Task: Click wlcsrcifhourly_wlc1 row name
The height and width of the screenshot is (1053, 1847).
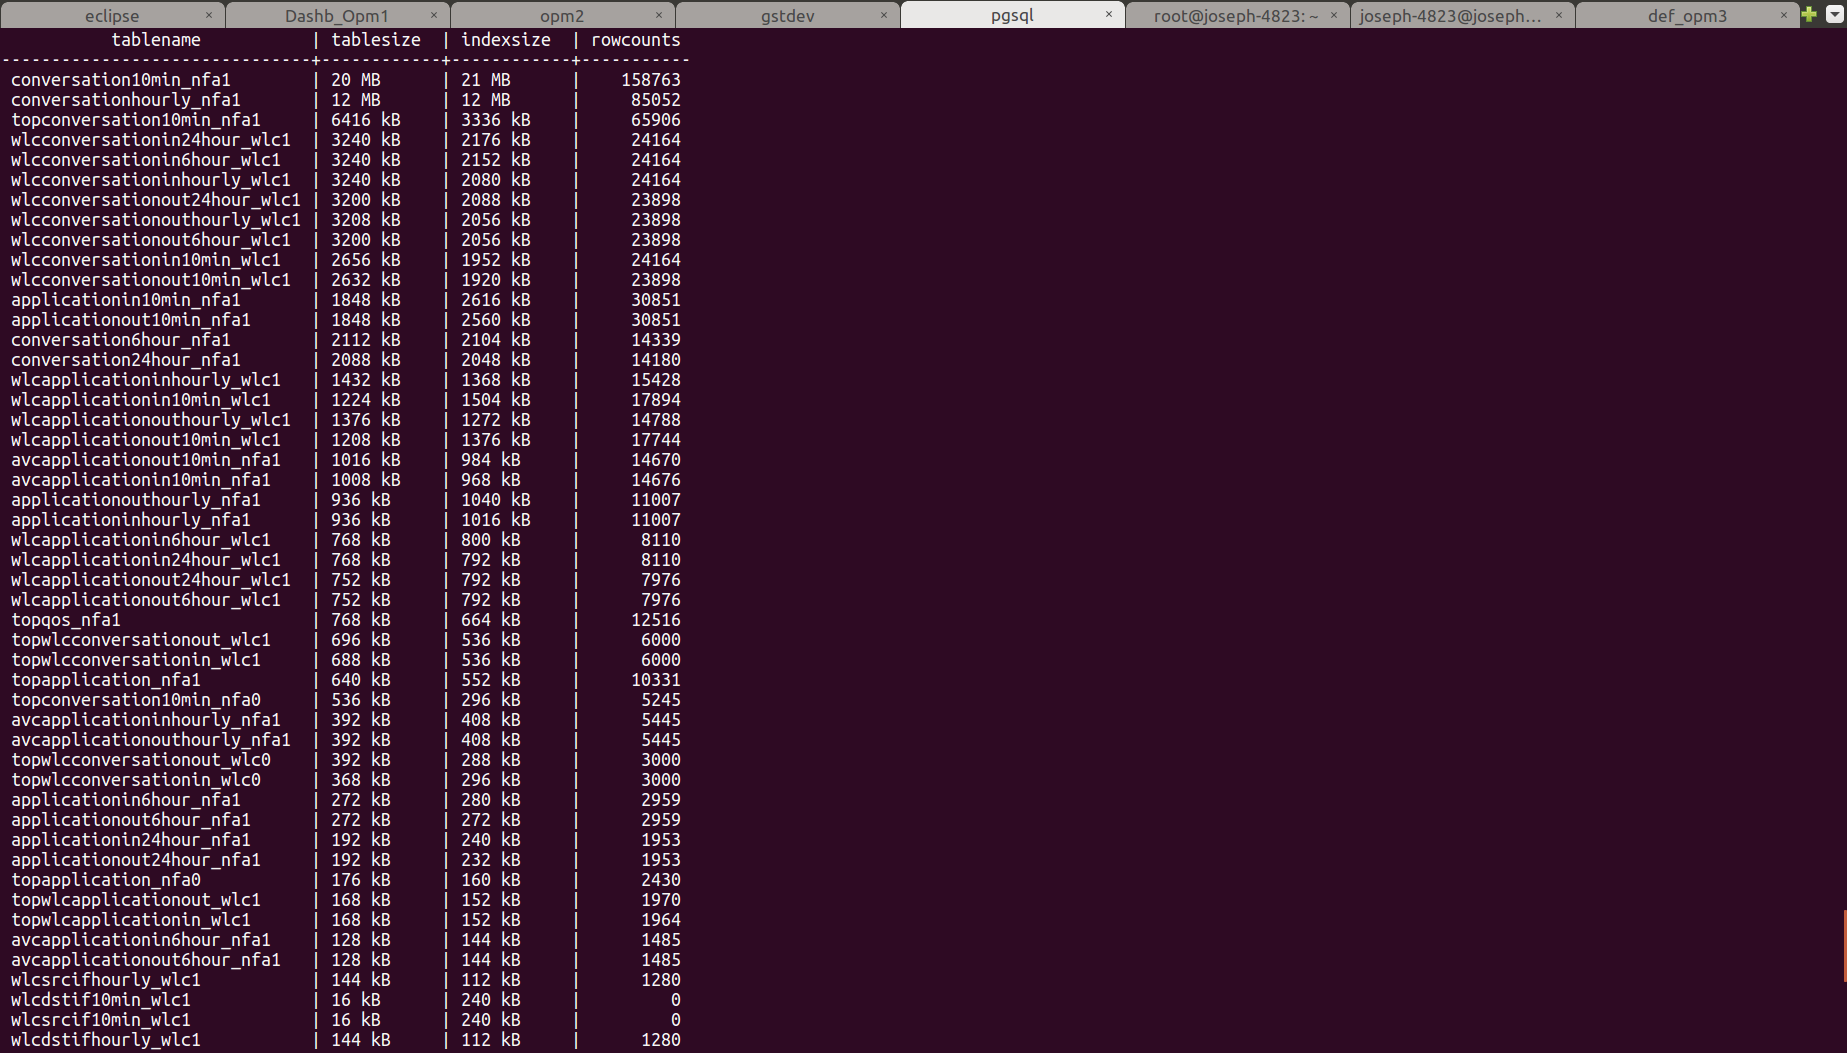Action: coord(106,980)
